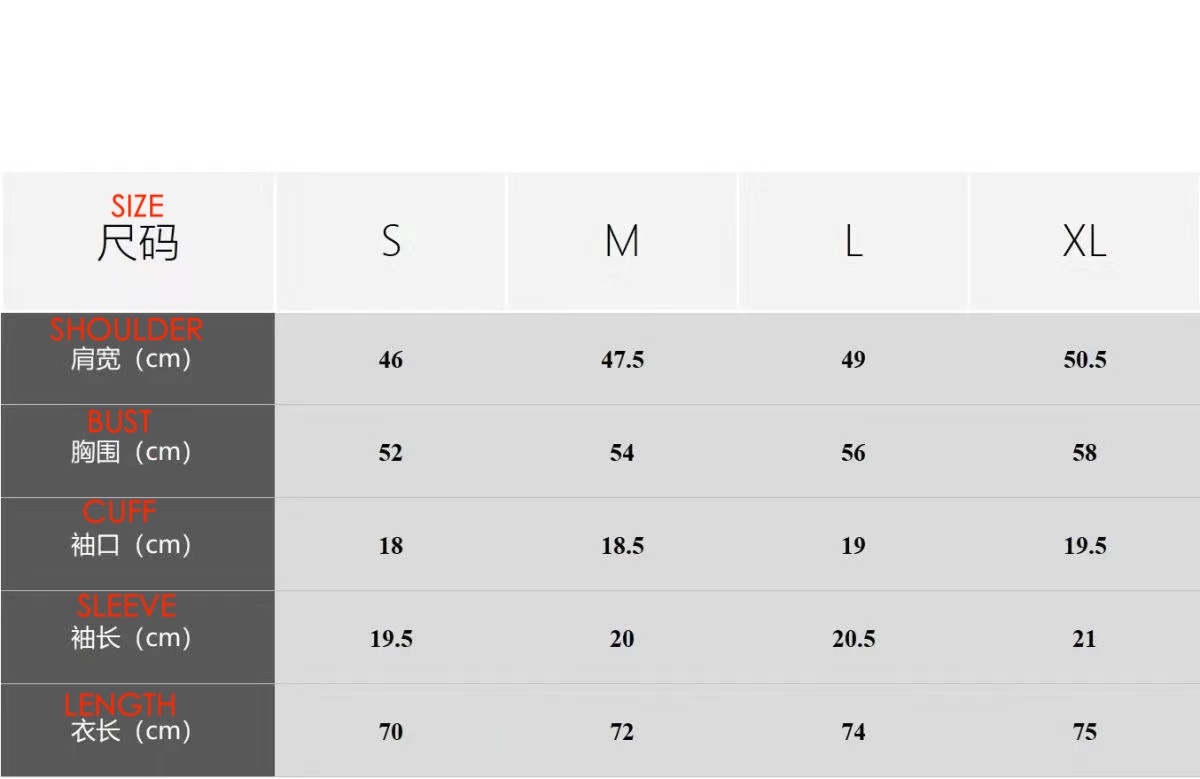Image resolution: width=1200 pixels, height=779 pixels.
Task: Click bust value 52 for size S
Action: pyautogui.click(x=391, y=453)
